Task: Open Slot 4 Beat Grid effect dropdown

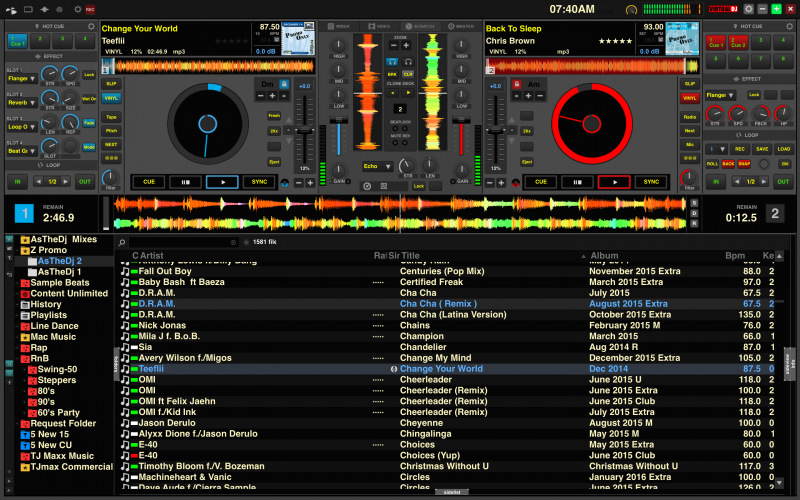Action: [x=21, y=151]
